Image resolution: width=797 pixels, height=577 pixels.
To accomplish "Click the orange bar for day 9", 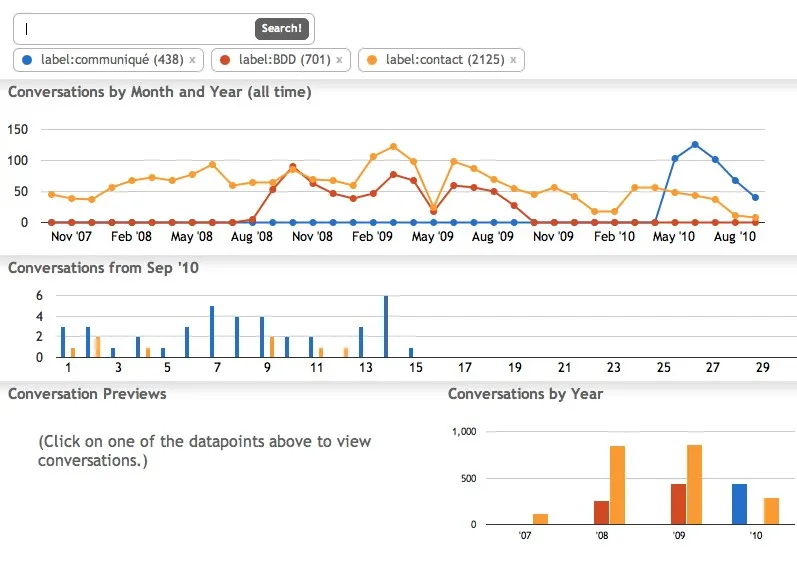I will pos(272,347).
